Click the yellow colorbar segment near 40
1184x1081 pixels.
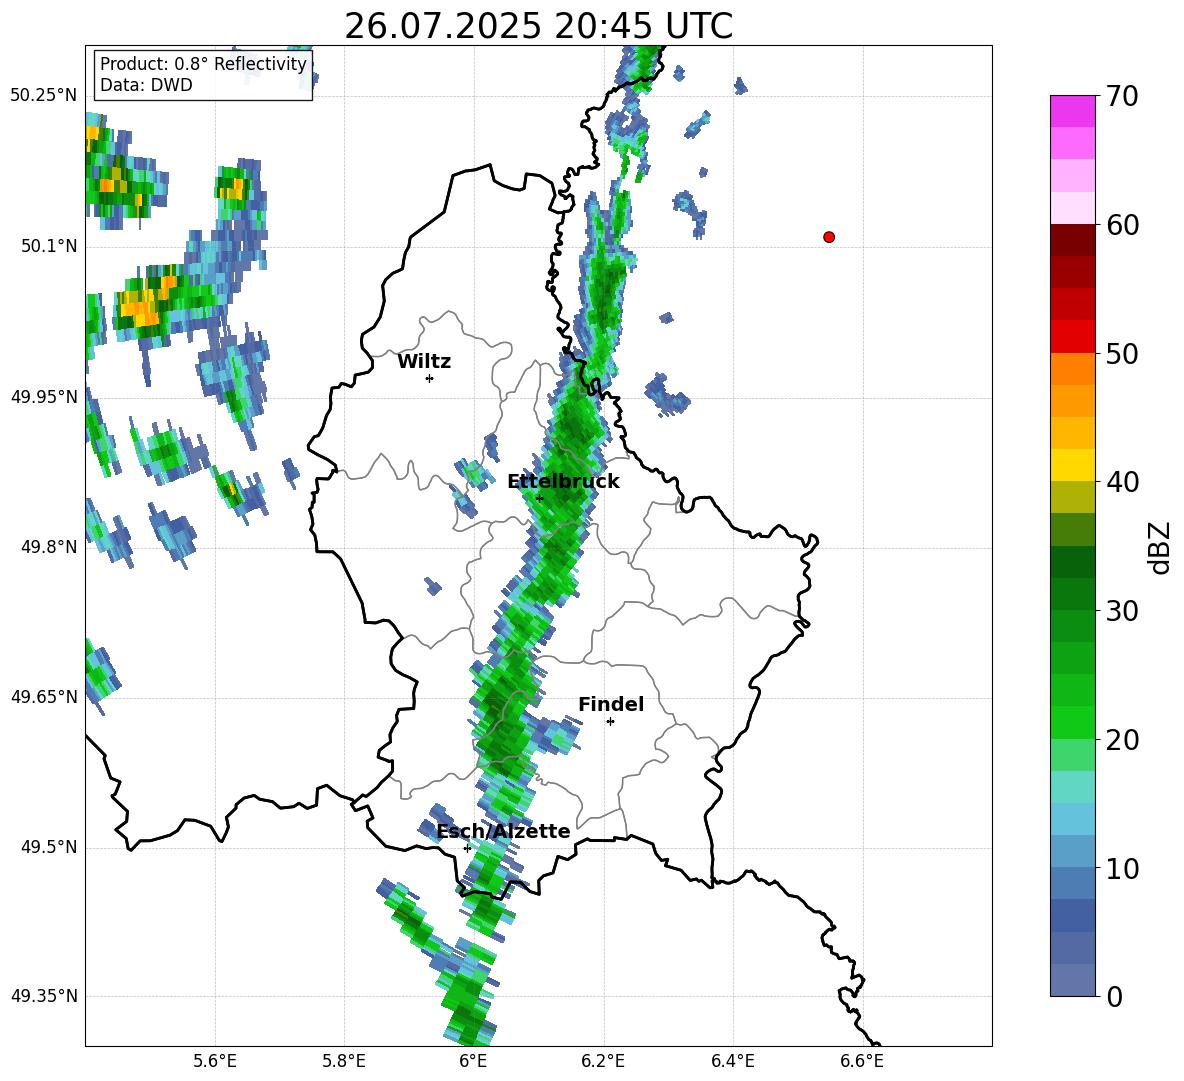1072,465
